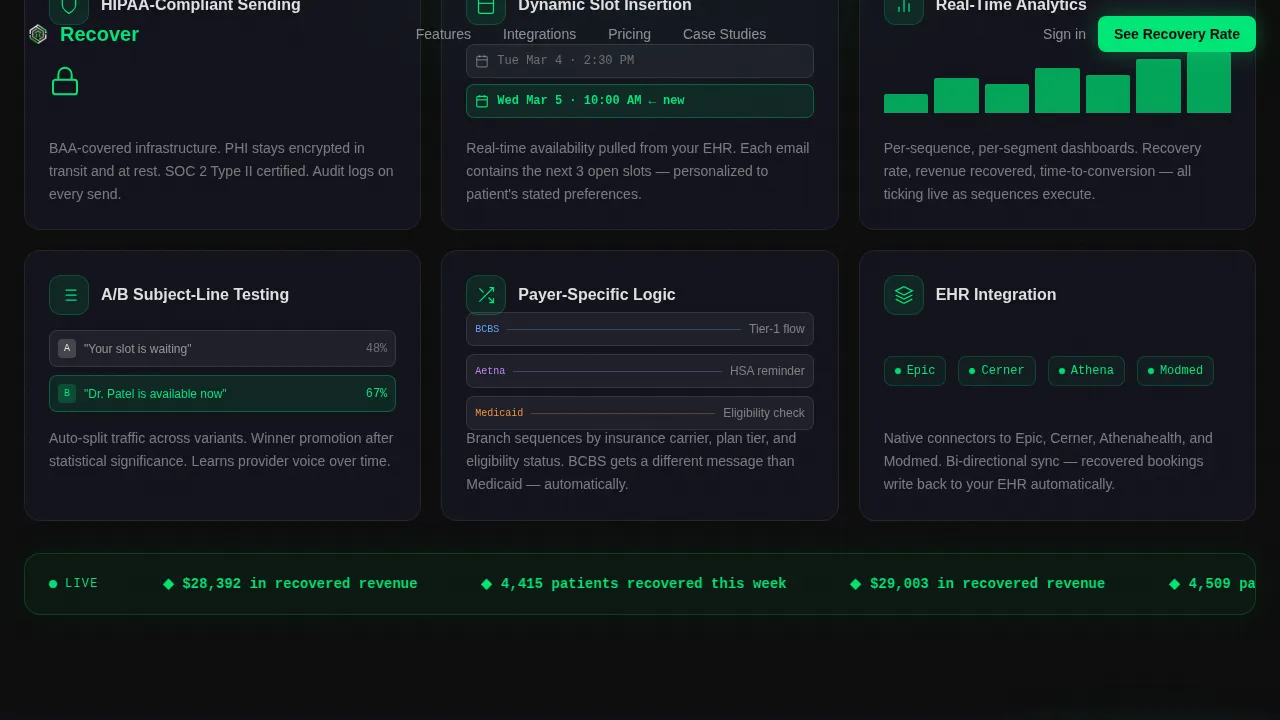Screen dimensions: 1280x720
Task: Click the See Recovery Rate button
Action: coord(1176,34)
